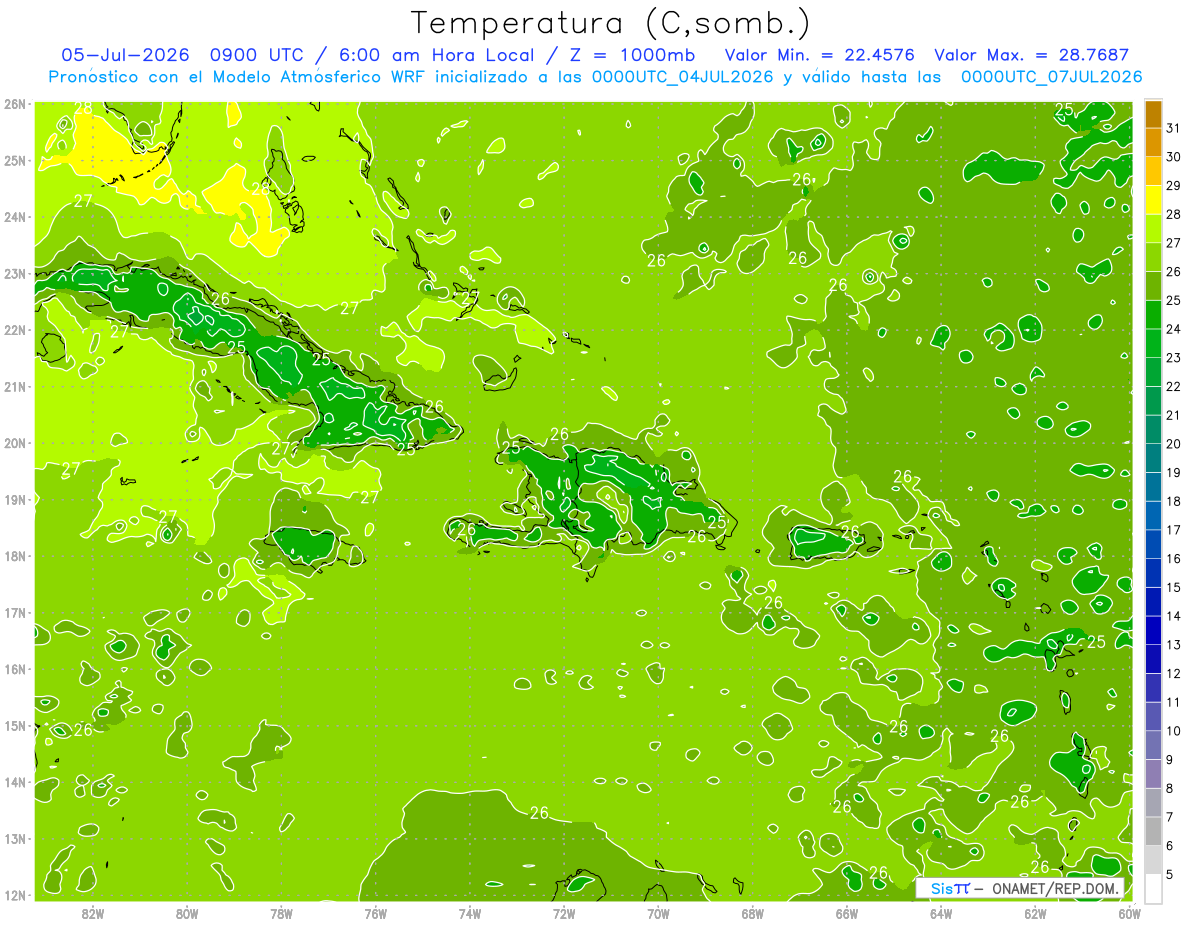Click longitude axis label "72W"
Image resolution: width=1200 pixels, height=927 pixels.
564,913
